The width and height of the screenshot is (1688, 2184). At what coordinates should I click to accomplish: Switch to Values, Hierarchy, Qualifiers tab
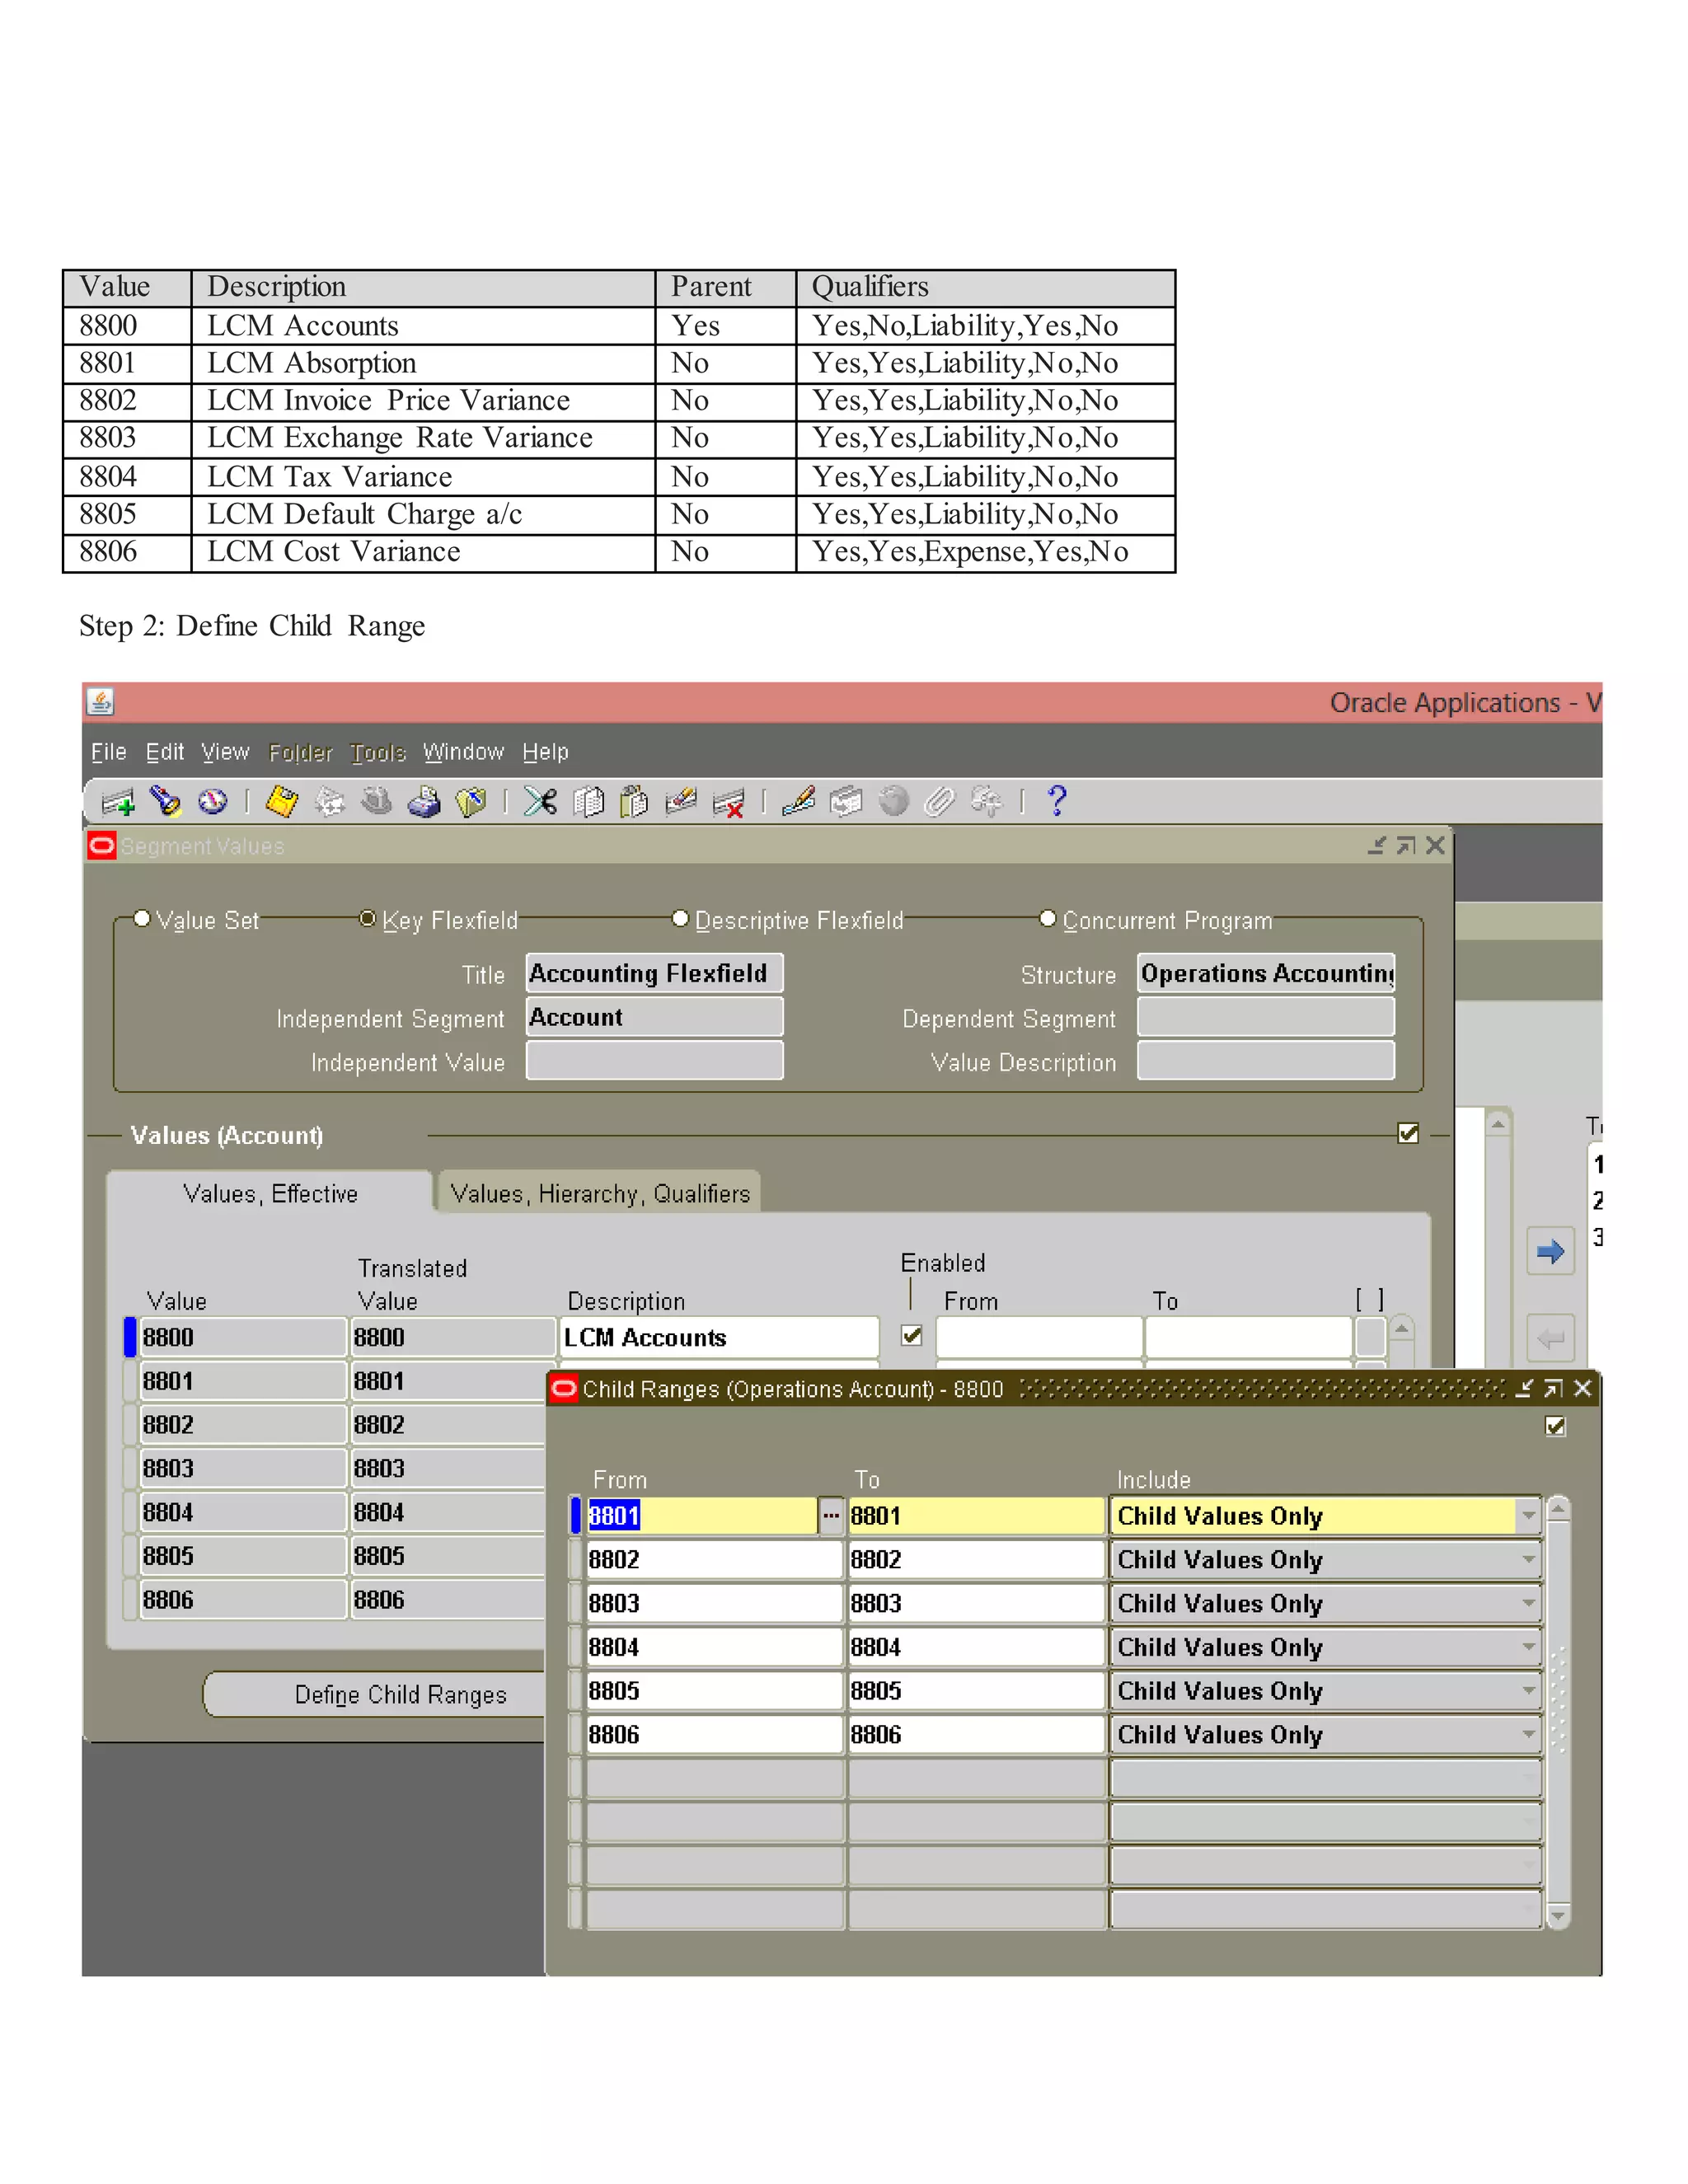[600, 1193]
